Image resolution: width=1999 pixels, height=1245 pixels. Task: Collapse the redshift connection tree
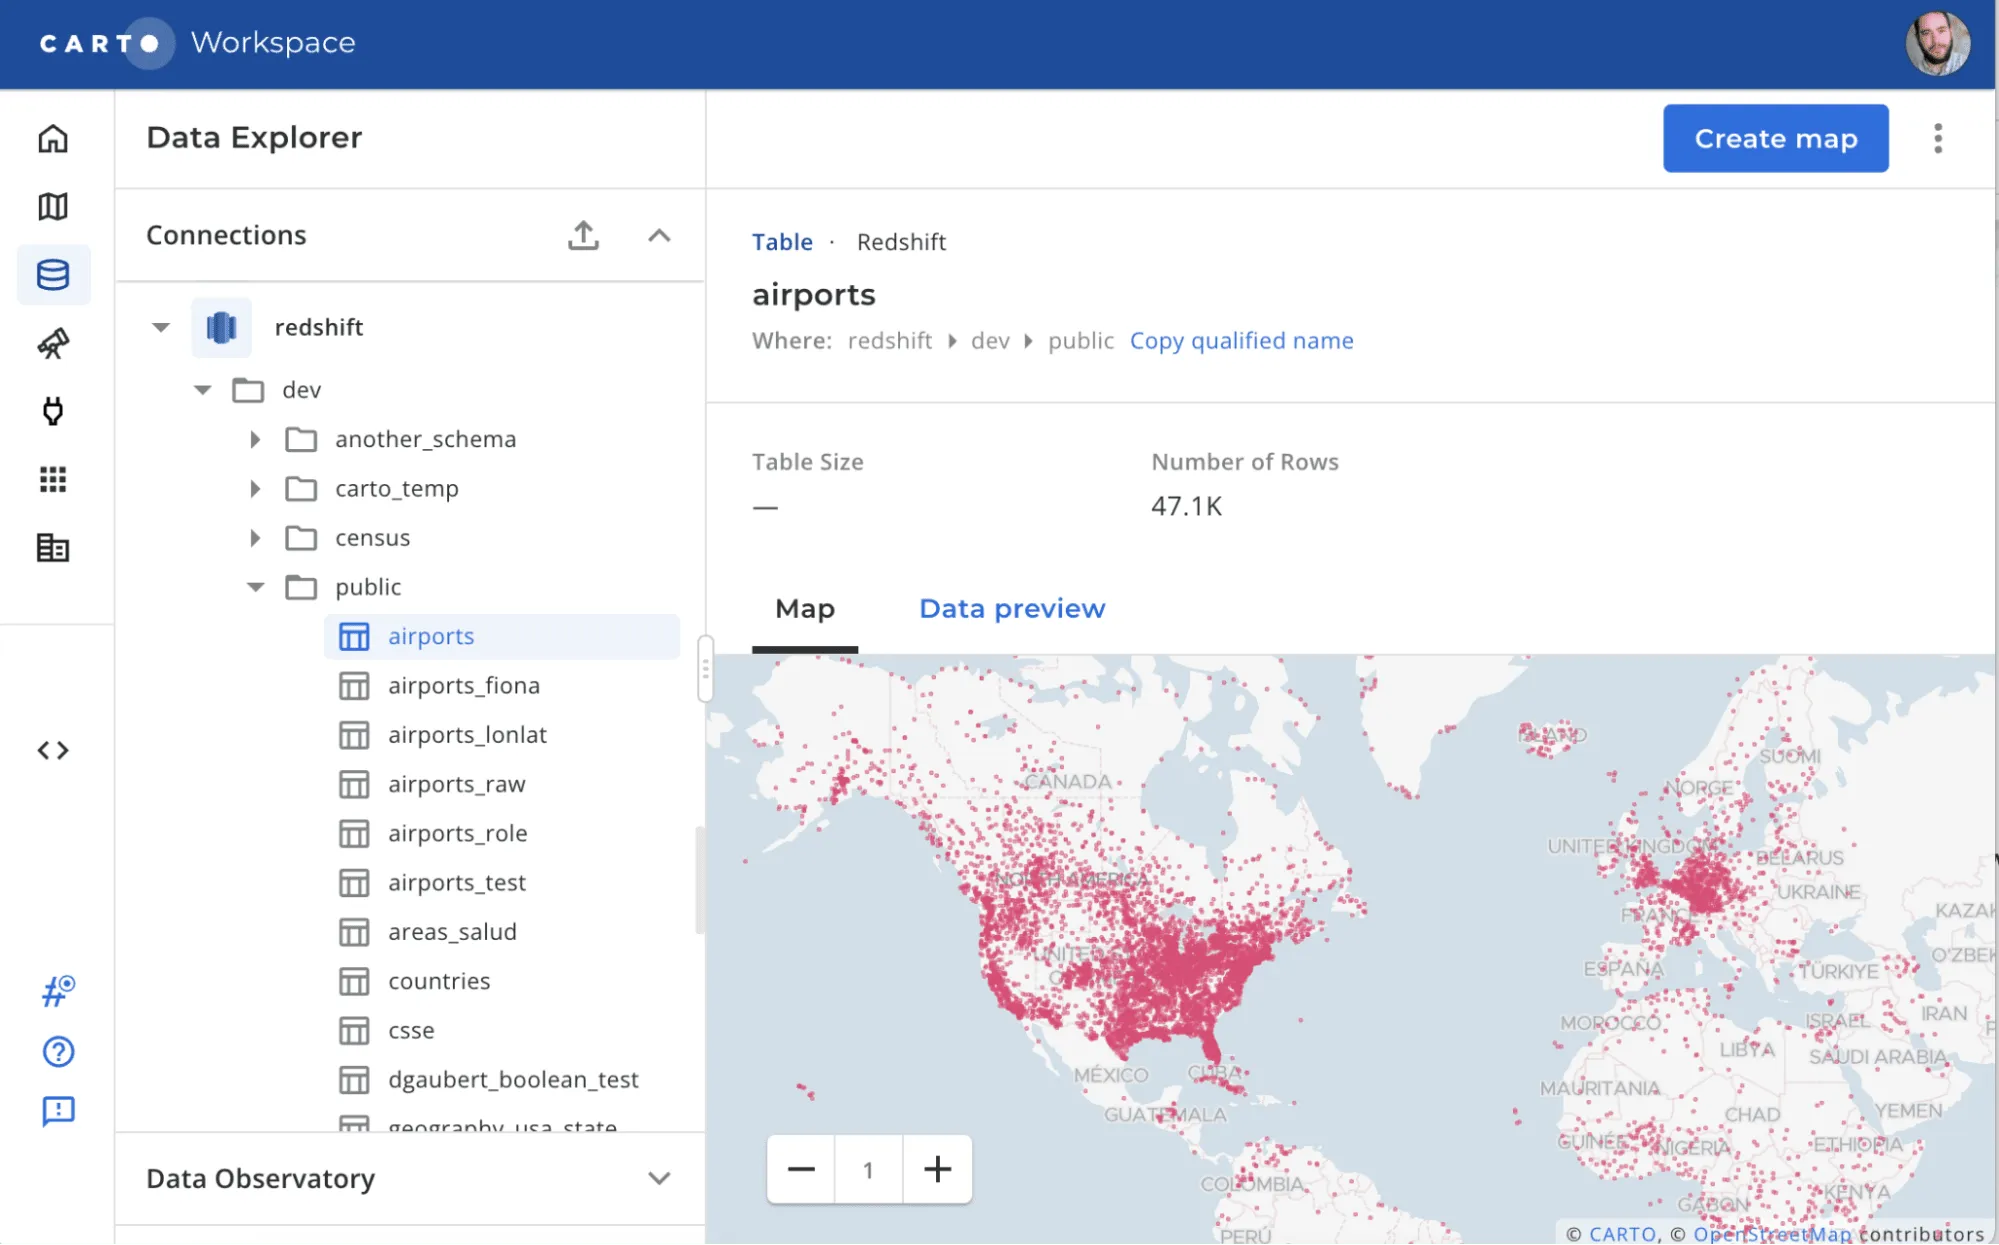(x=160, y=327)
